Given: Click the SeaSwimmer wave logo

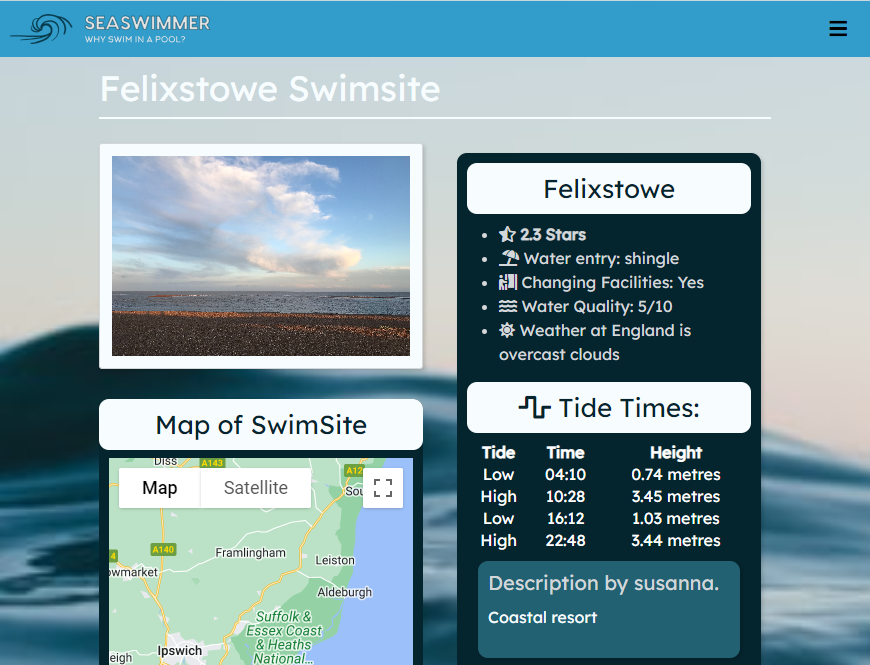Looking at the screenshot, I should (42, 28).
